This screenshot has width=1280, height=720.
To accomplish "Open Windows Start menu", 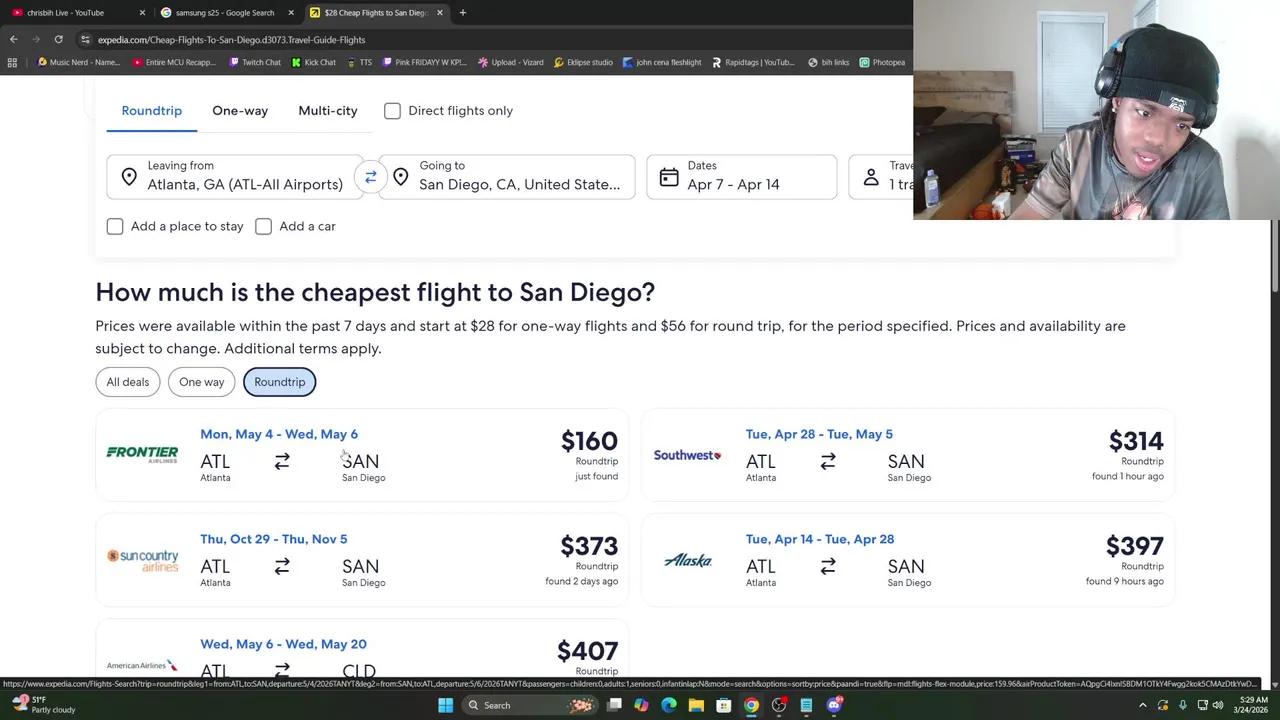I will pyautogui.click(x=445, y=705).
